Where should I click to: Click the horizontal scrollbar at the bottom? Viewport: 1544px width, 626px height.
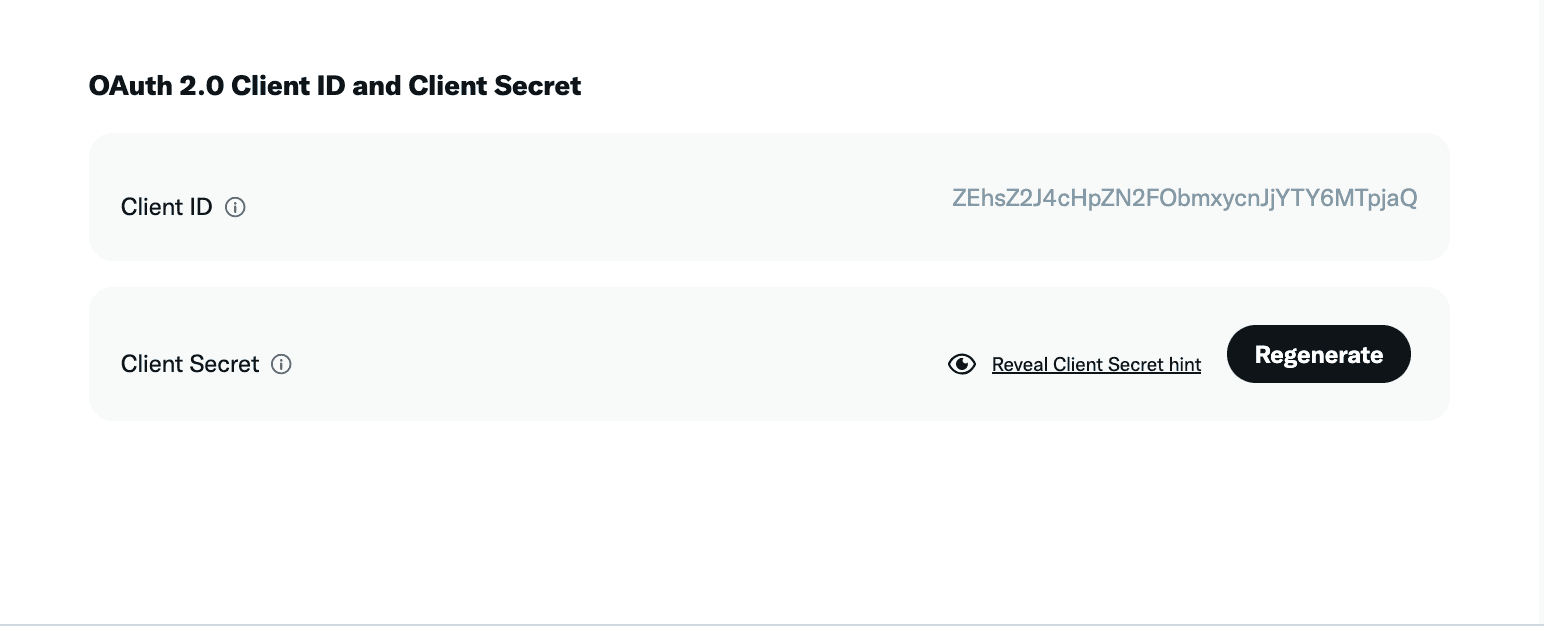point(772,623)
